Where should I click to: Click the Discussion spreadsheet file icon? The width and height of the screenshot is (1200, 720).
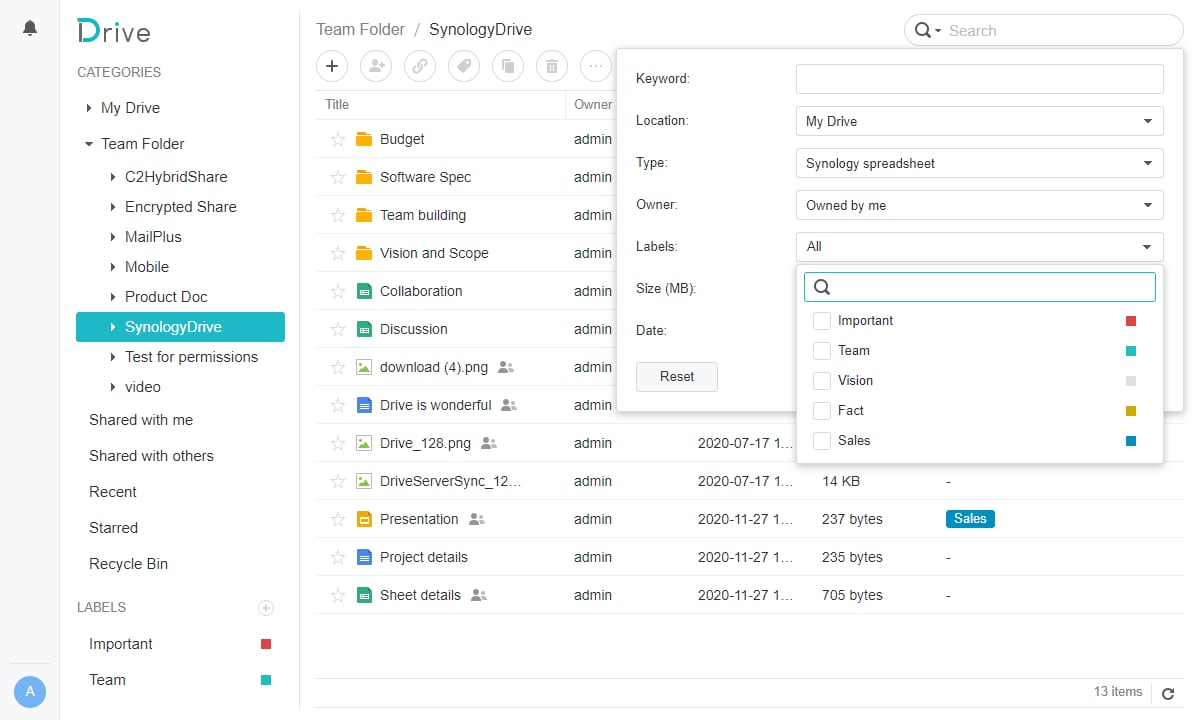tap(364, 329)
